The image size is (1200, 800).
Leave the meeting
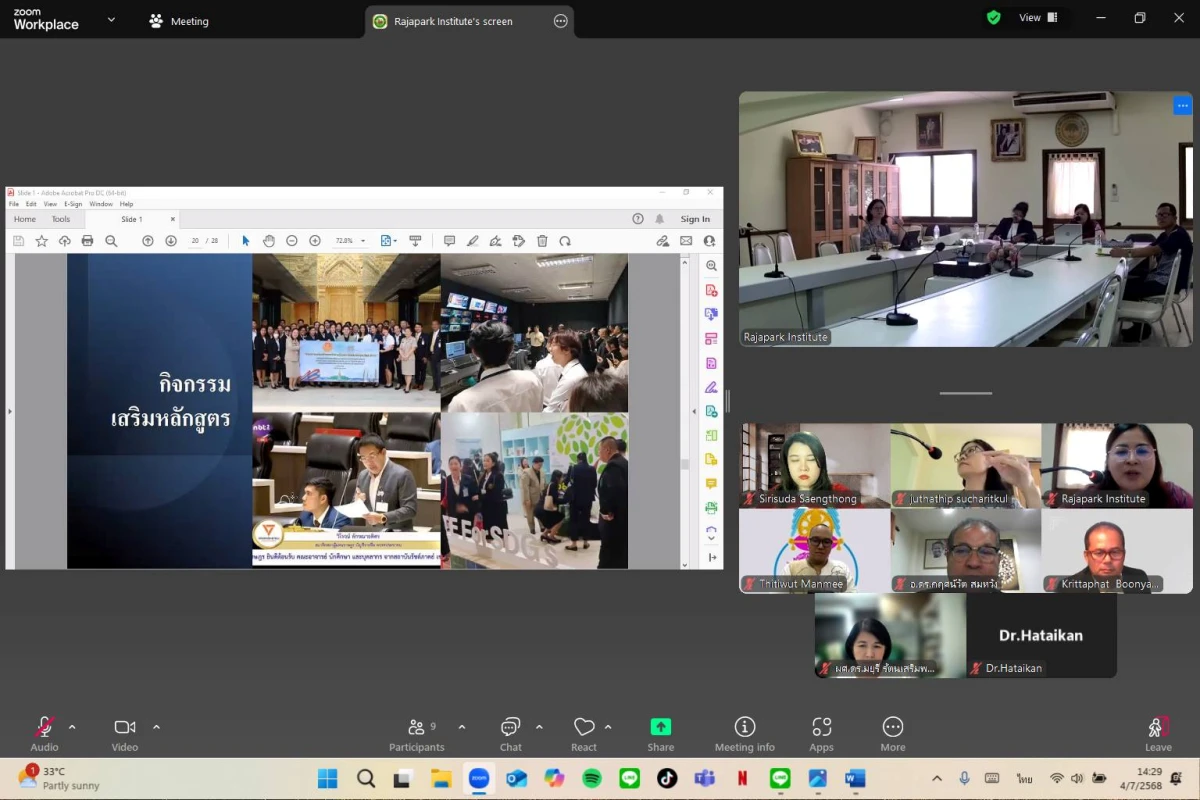1158,734
